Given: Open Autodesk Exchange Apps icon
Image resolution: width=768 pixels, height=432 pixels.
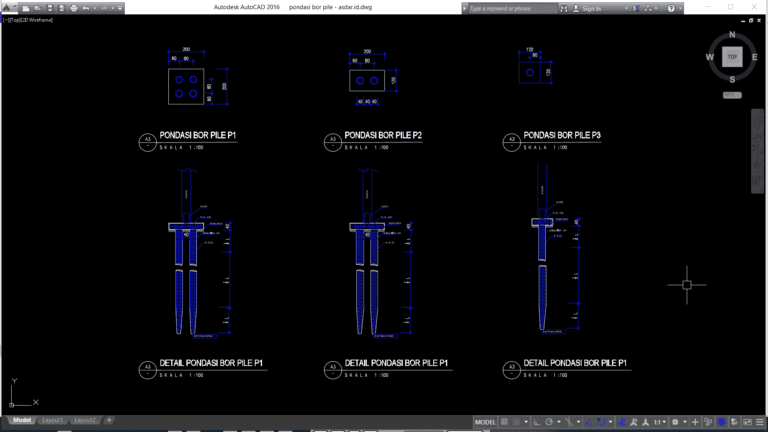Looking at the screenshot, I should 636,8.
